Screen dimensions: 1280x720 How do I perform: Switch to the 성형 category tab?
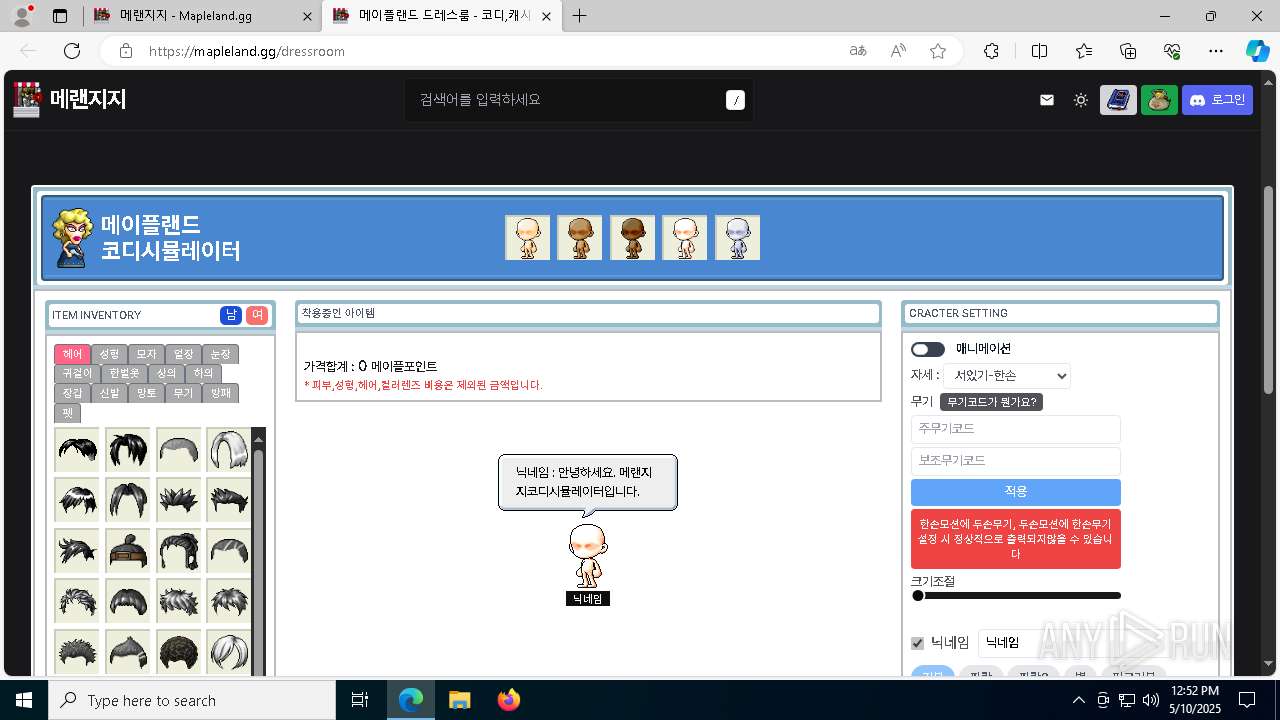[109, 354]
